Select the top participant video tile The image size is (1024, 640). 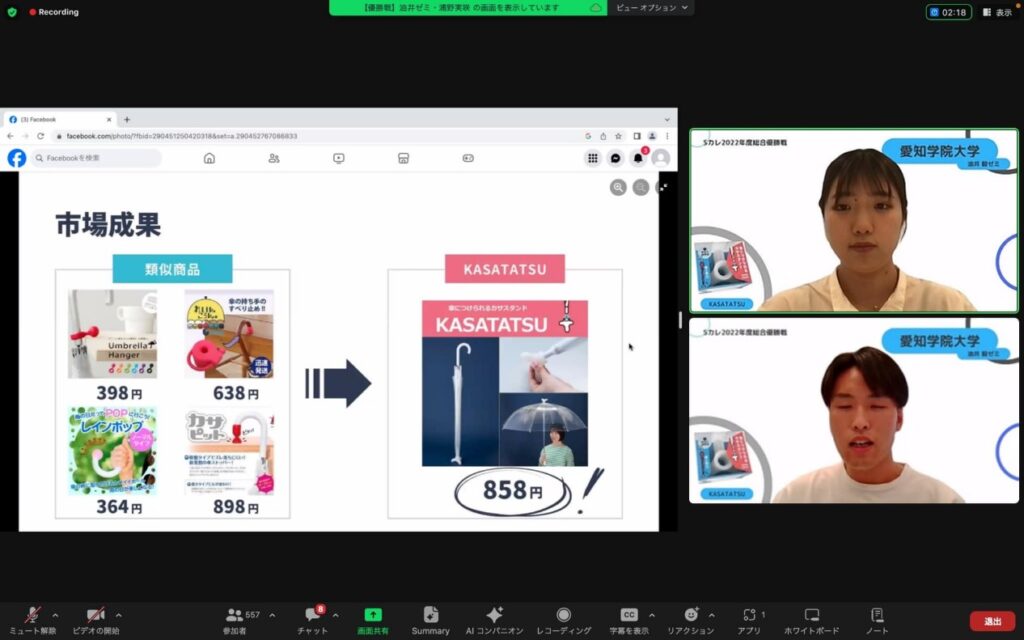(x=854, y=221)
